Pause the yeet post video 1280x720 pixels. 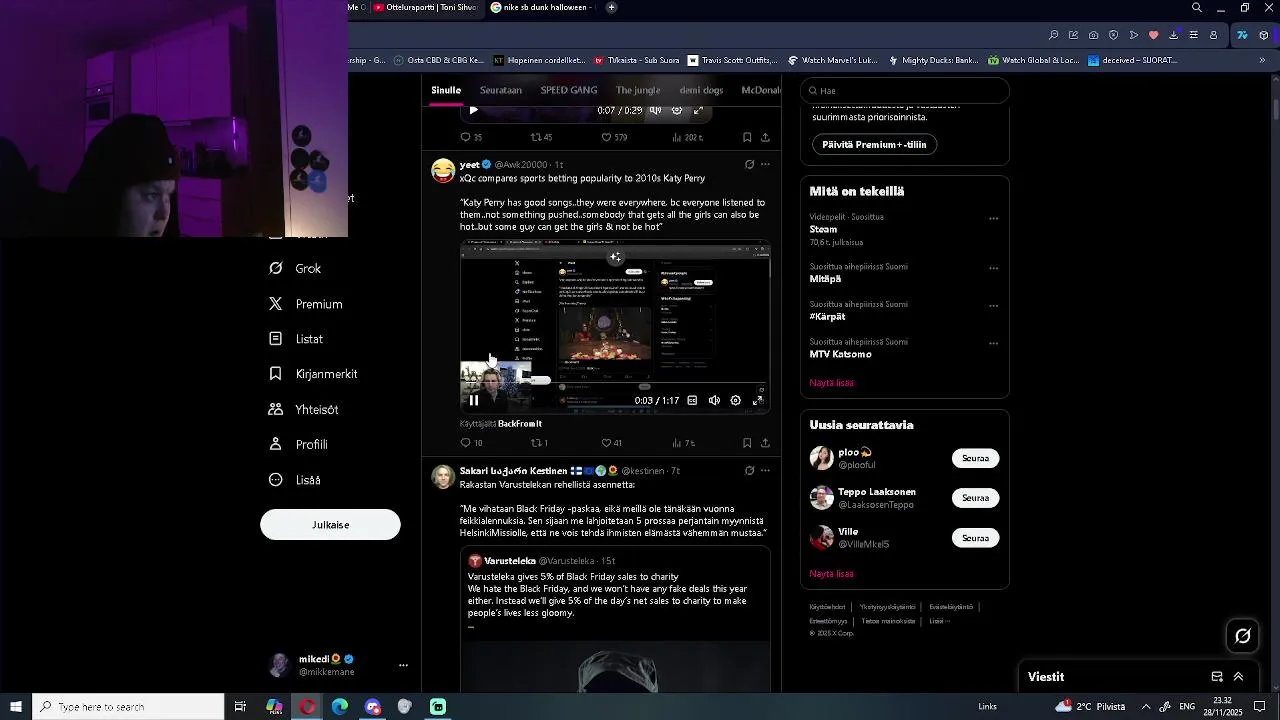click(474, 400)
